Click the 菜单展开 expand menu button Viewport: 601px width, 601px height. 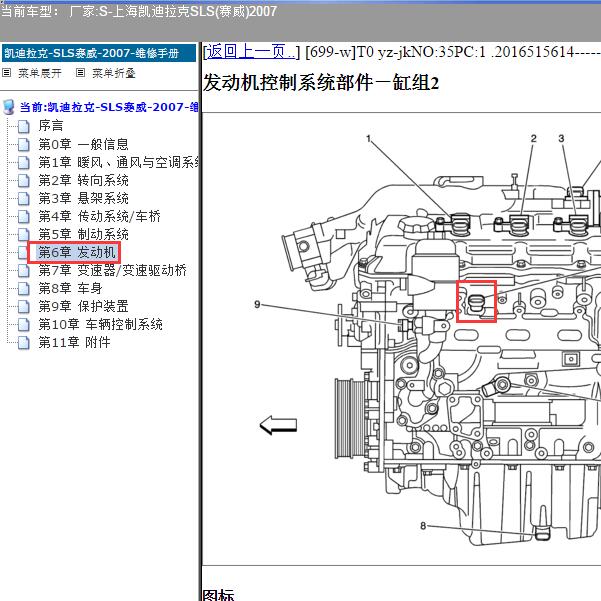(x=40, y=73)
